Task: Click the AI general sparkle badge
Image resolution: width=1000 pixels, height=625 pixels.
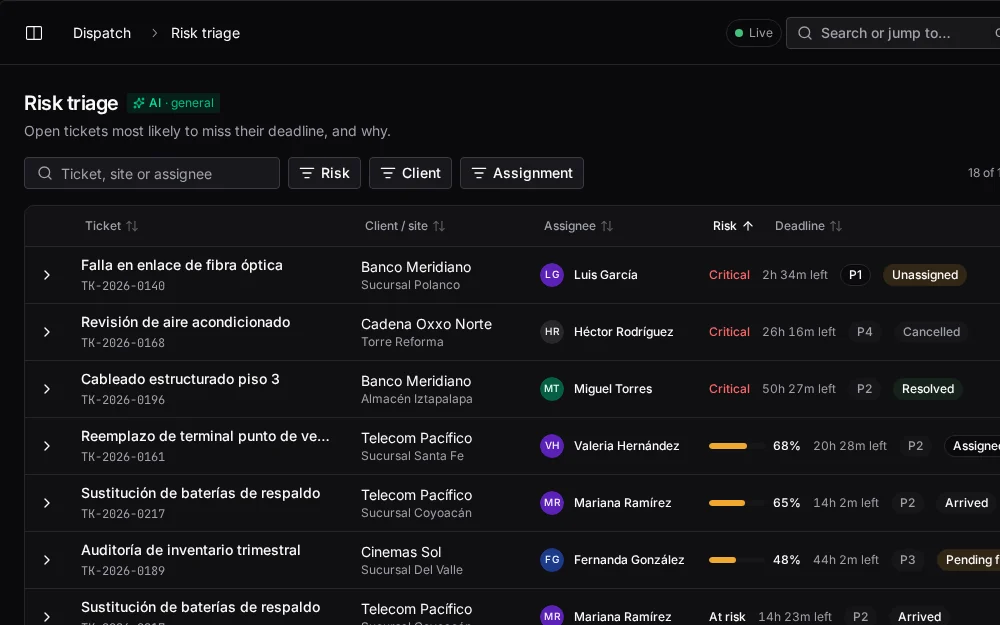Action: coord(173,103)
